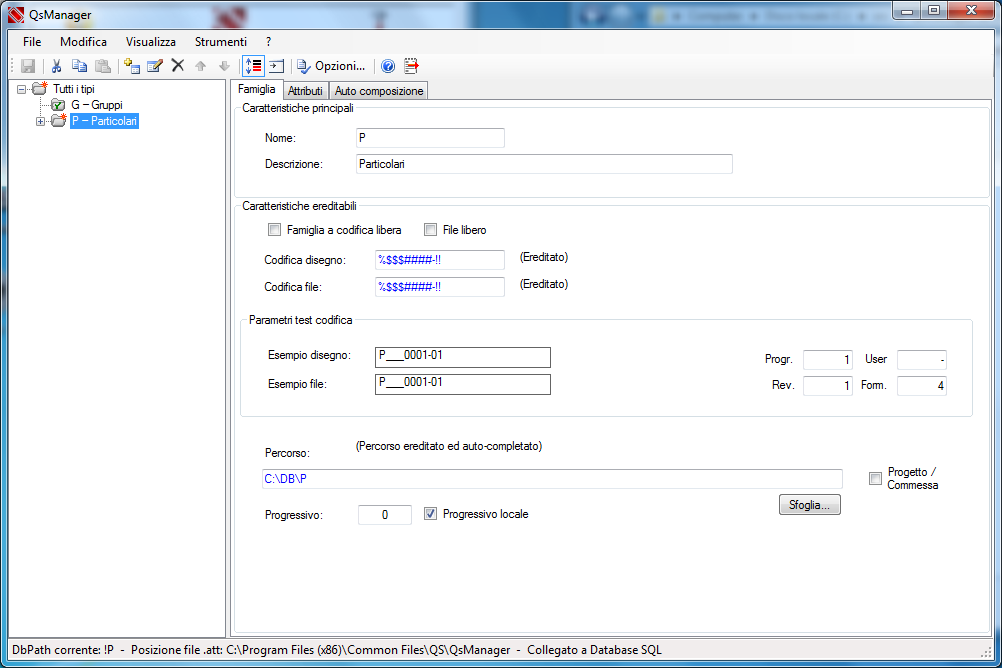Click the Rev. value field
This screenshot has height=668, width=1002.
coord(828,385)
